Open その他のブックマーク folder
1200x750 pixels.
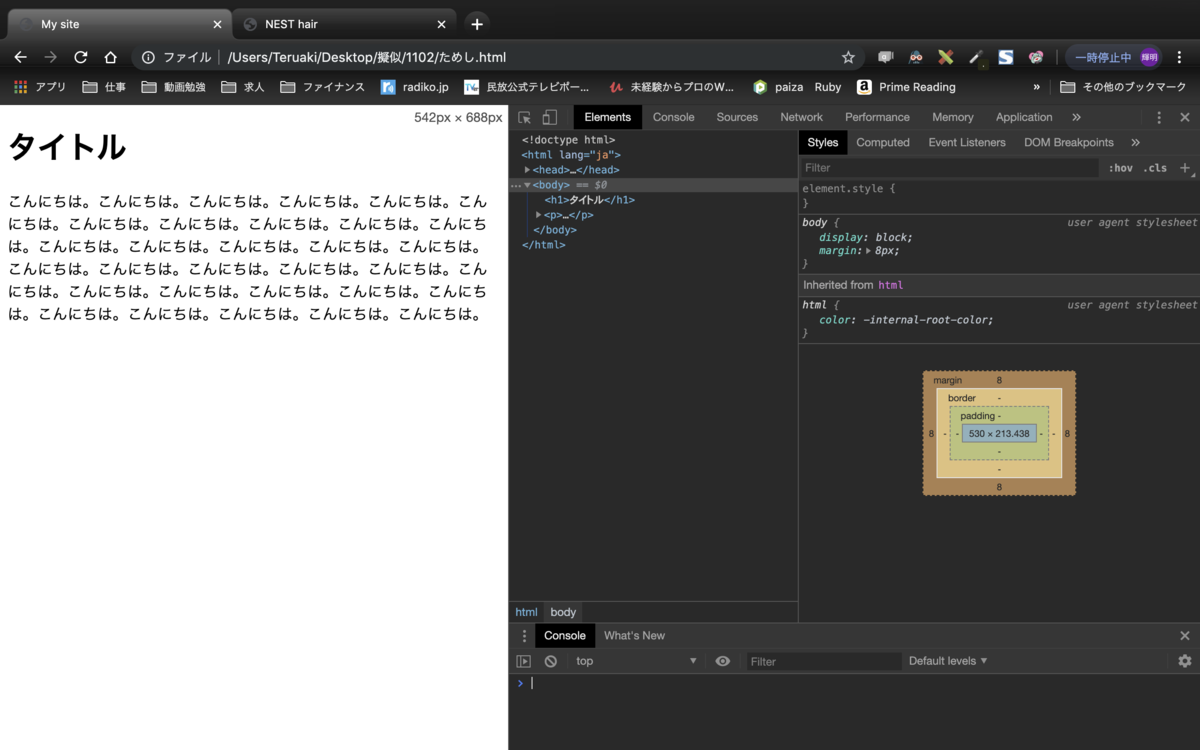pos(1123,87)
